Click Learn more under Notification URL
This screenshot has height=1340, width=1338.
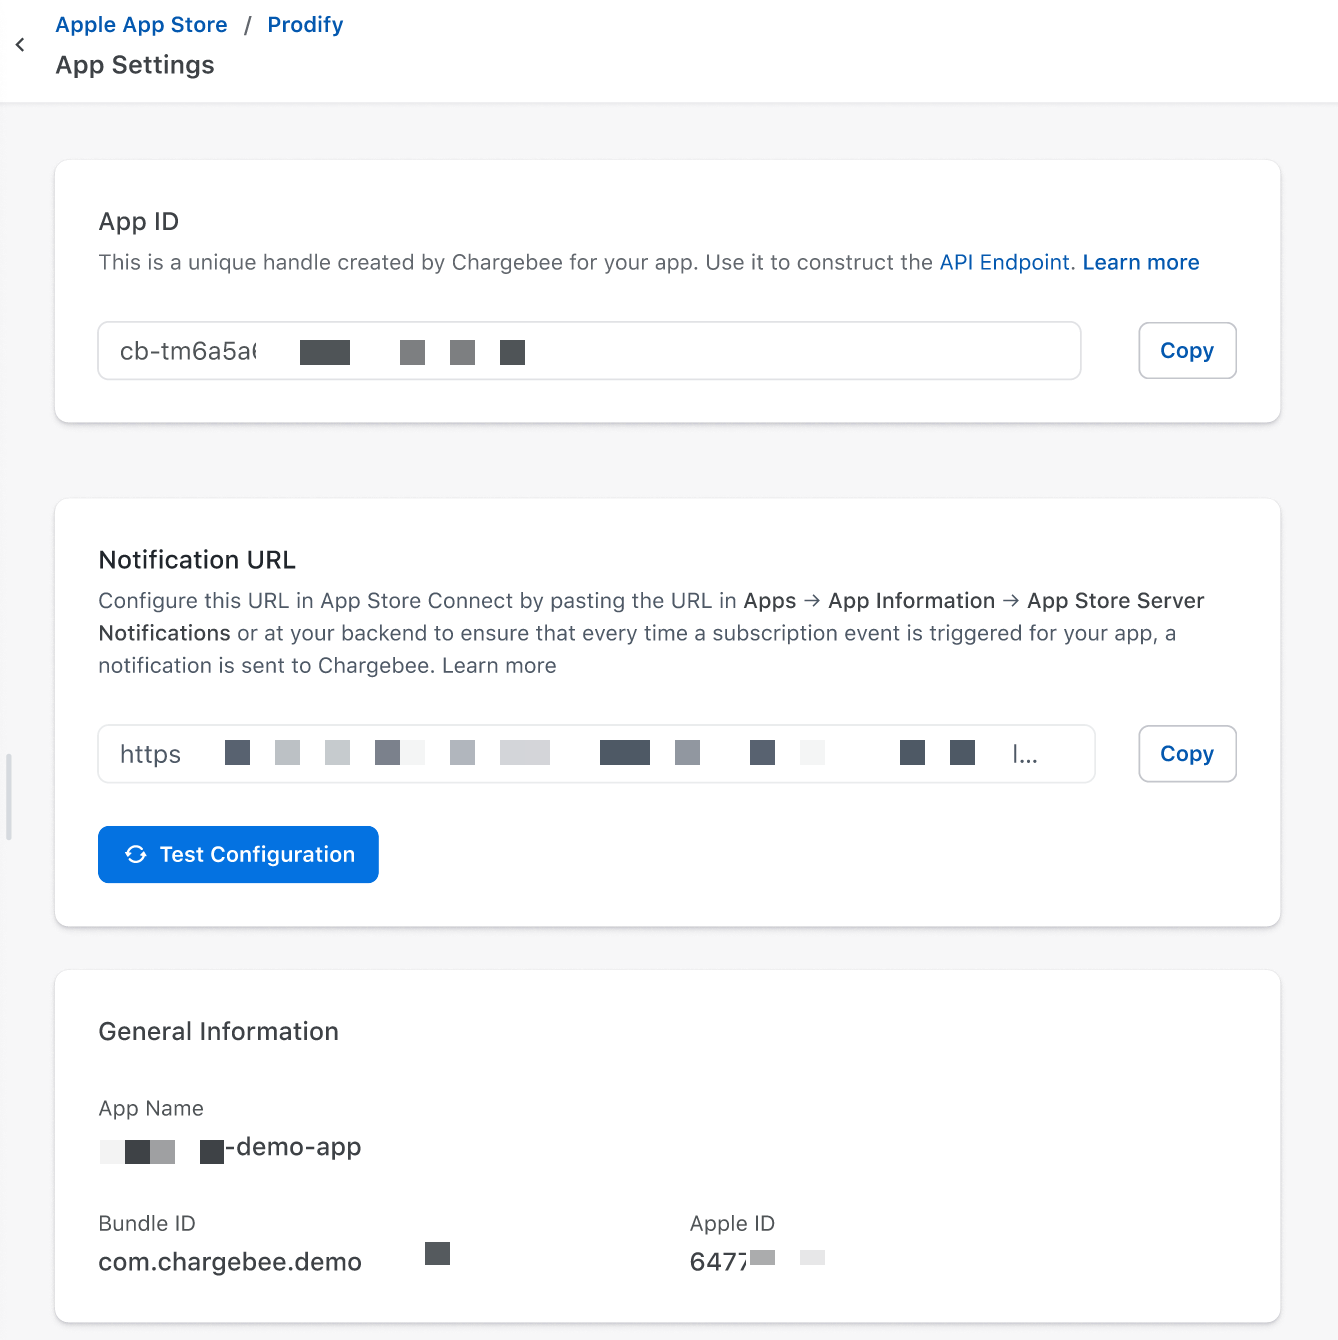point(499,666)
